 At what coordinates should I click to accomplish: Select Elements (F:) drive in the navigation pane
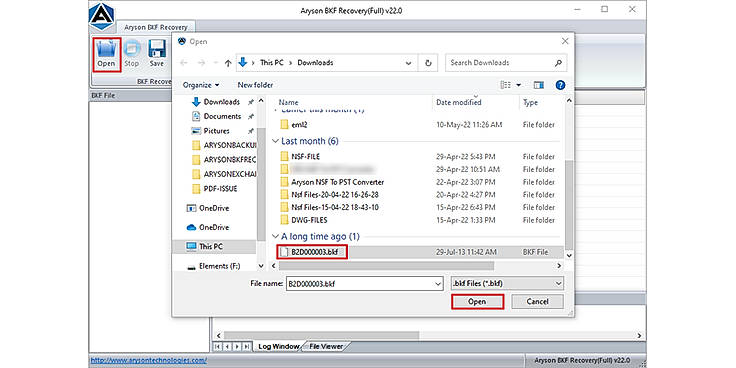click(214, 266)
